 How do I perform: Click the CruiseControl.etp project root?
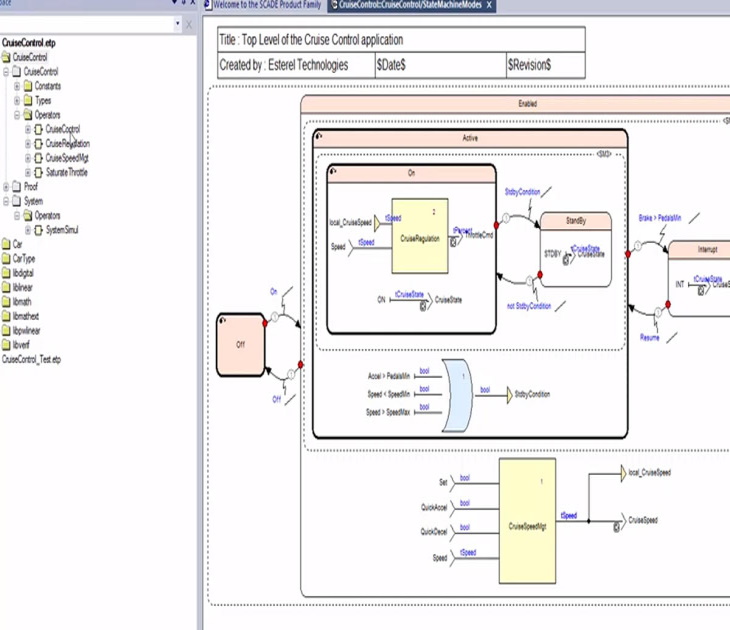29,43
